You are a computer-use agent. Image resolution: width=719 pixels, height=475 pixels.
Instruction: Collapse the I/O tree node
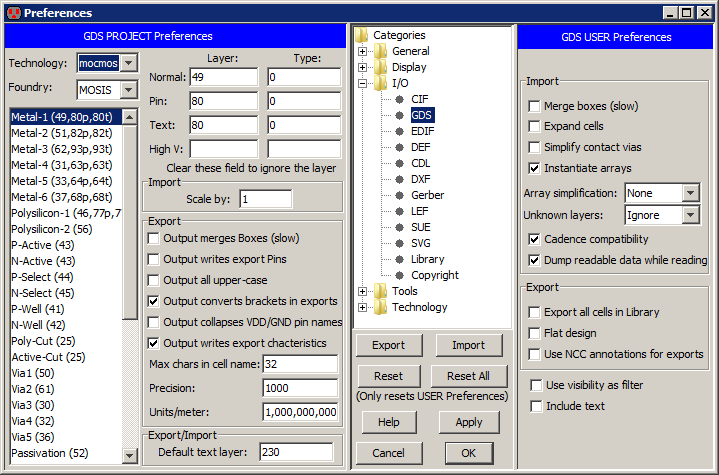coord(362,83)
